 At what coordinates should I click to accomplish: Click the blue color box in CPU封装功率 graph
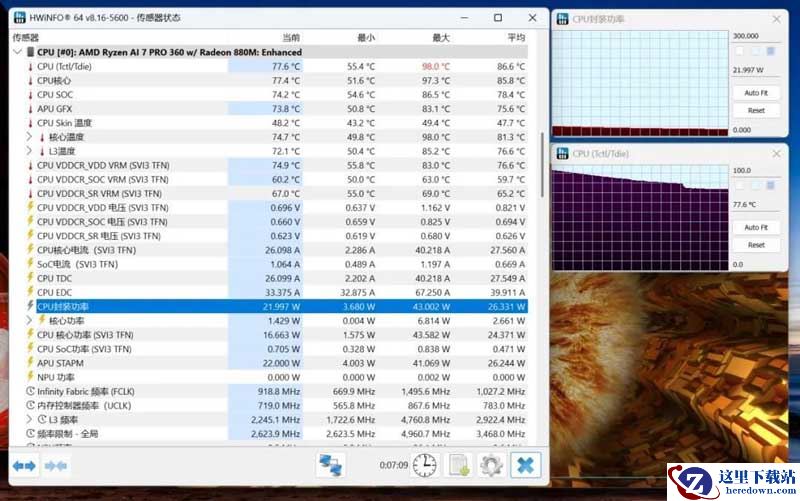click(770, 51)
